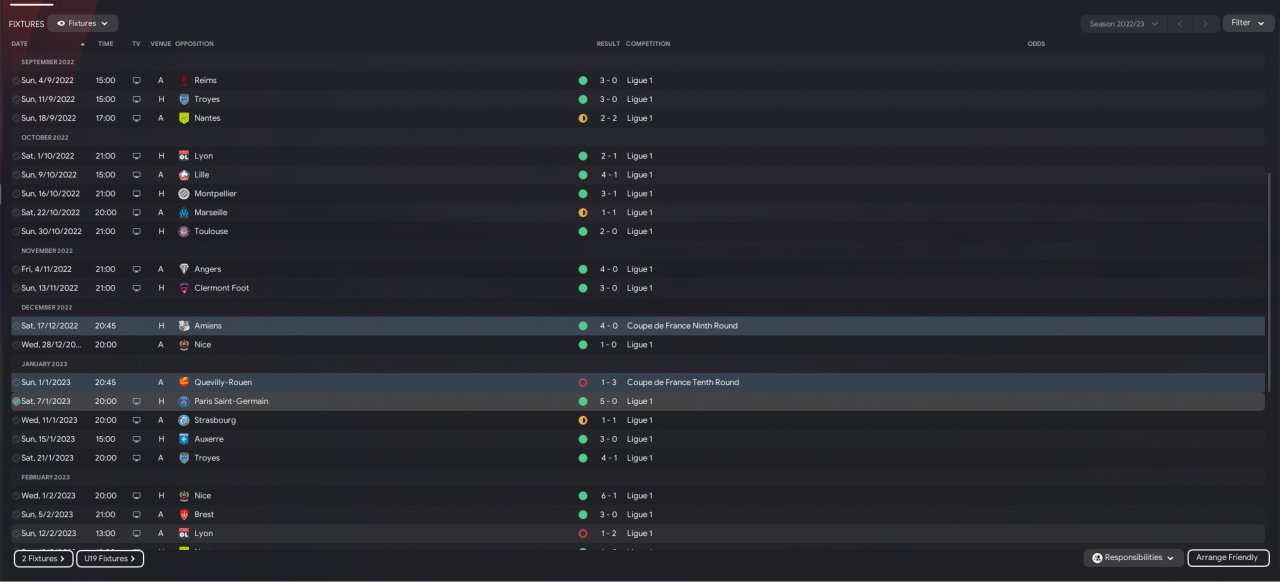Click the Montpellier club badge
This screenshot has width=1280, height=582.
click(x=184, y=194)
